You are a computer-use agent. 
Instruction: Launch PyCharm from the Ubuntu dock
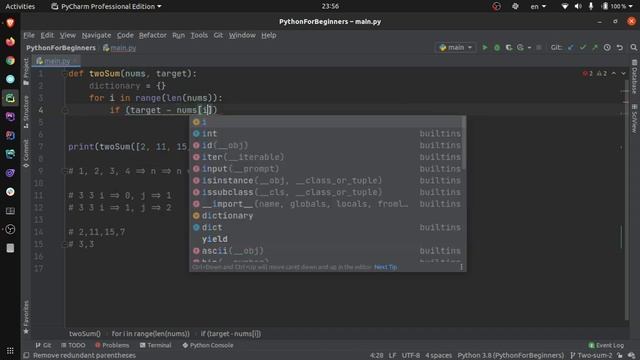click(x=10, y=98)
